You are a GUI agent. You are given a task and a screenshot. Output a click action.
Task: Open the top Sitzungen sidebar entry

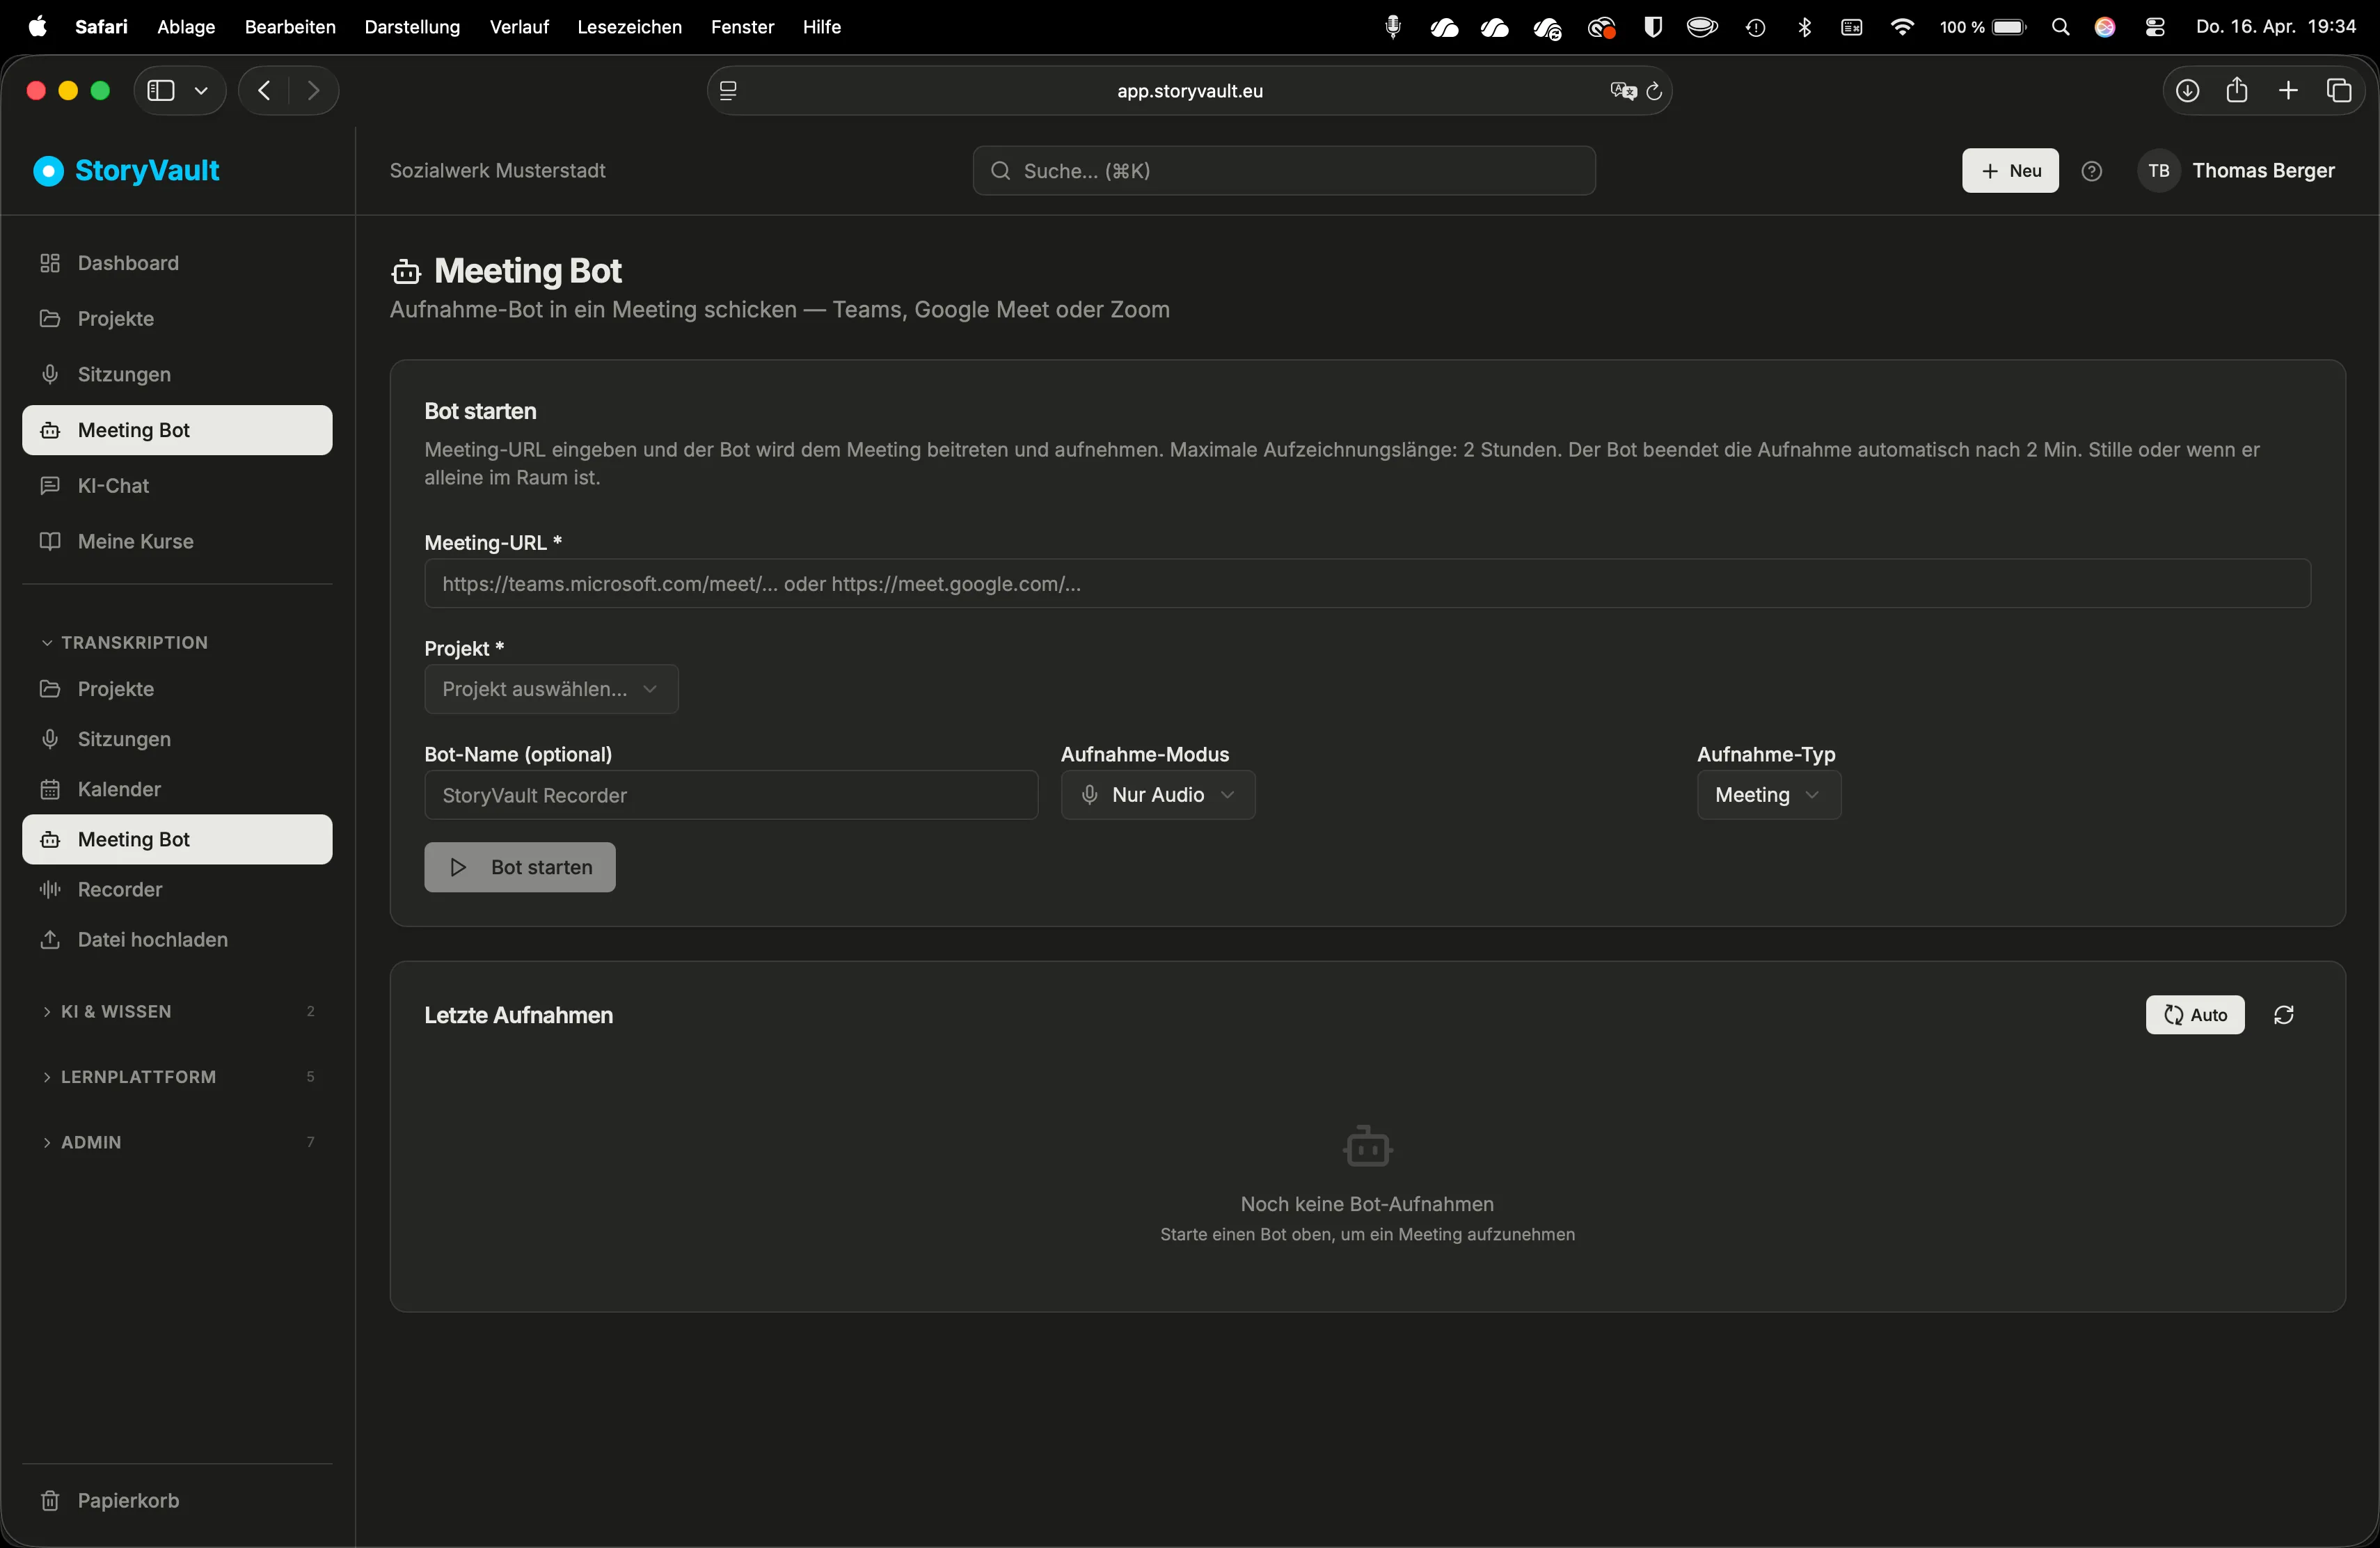(x=177, y=374)
